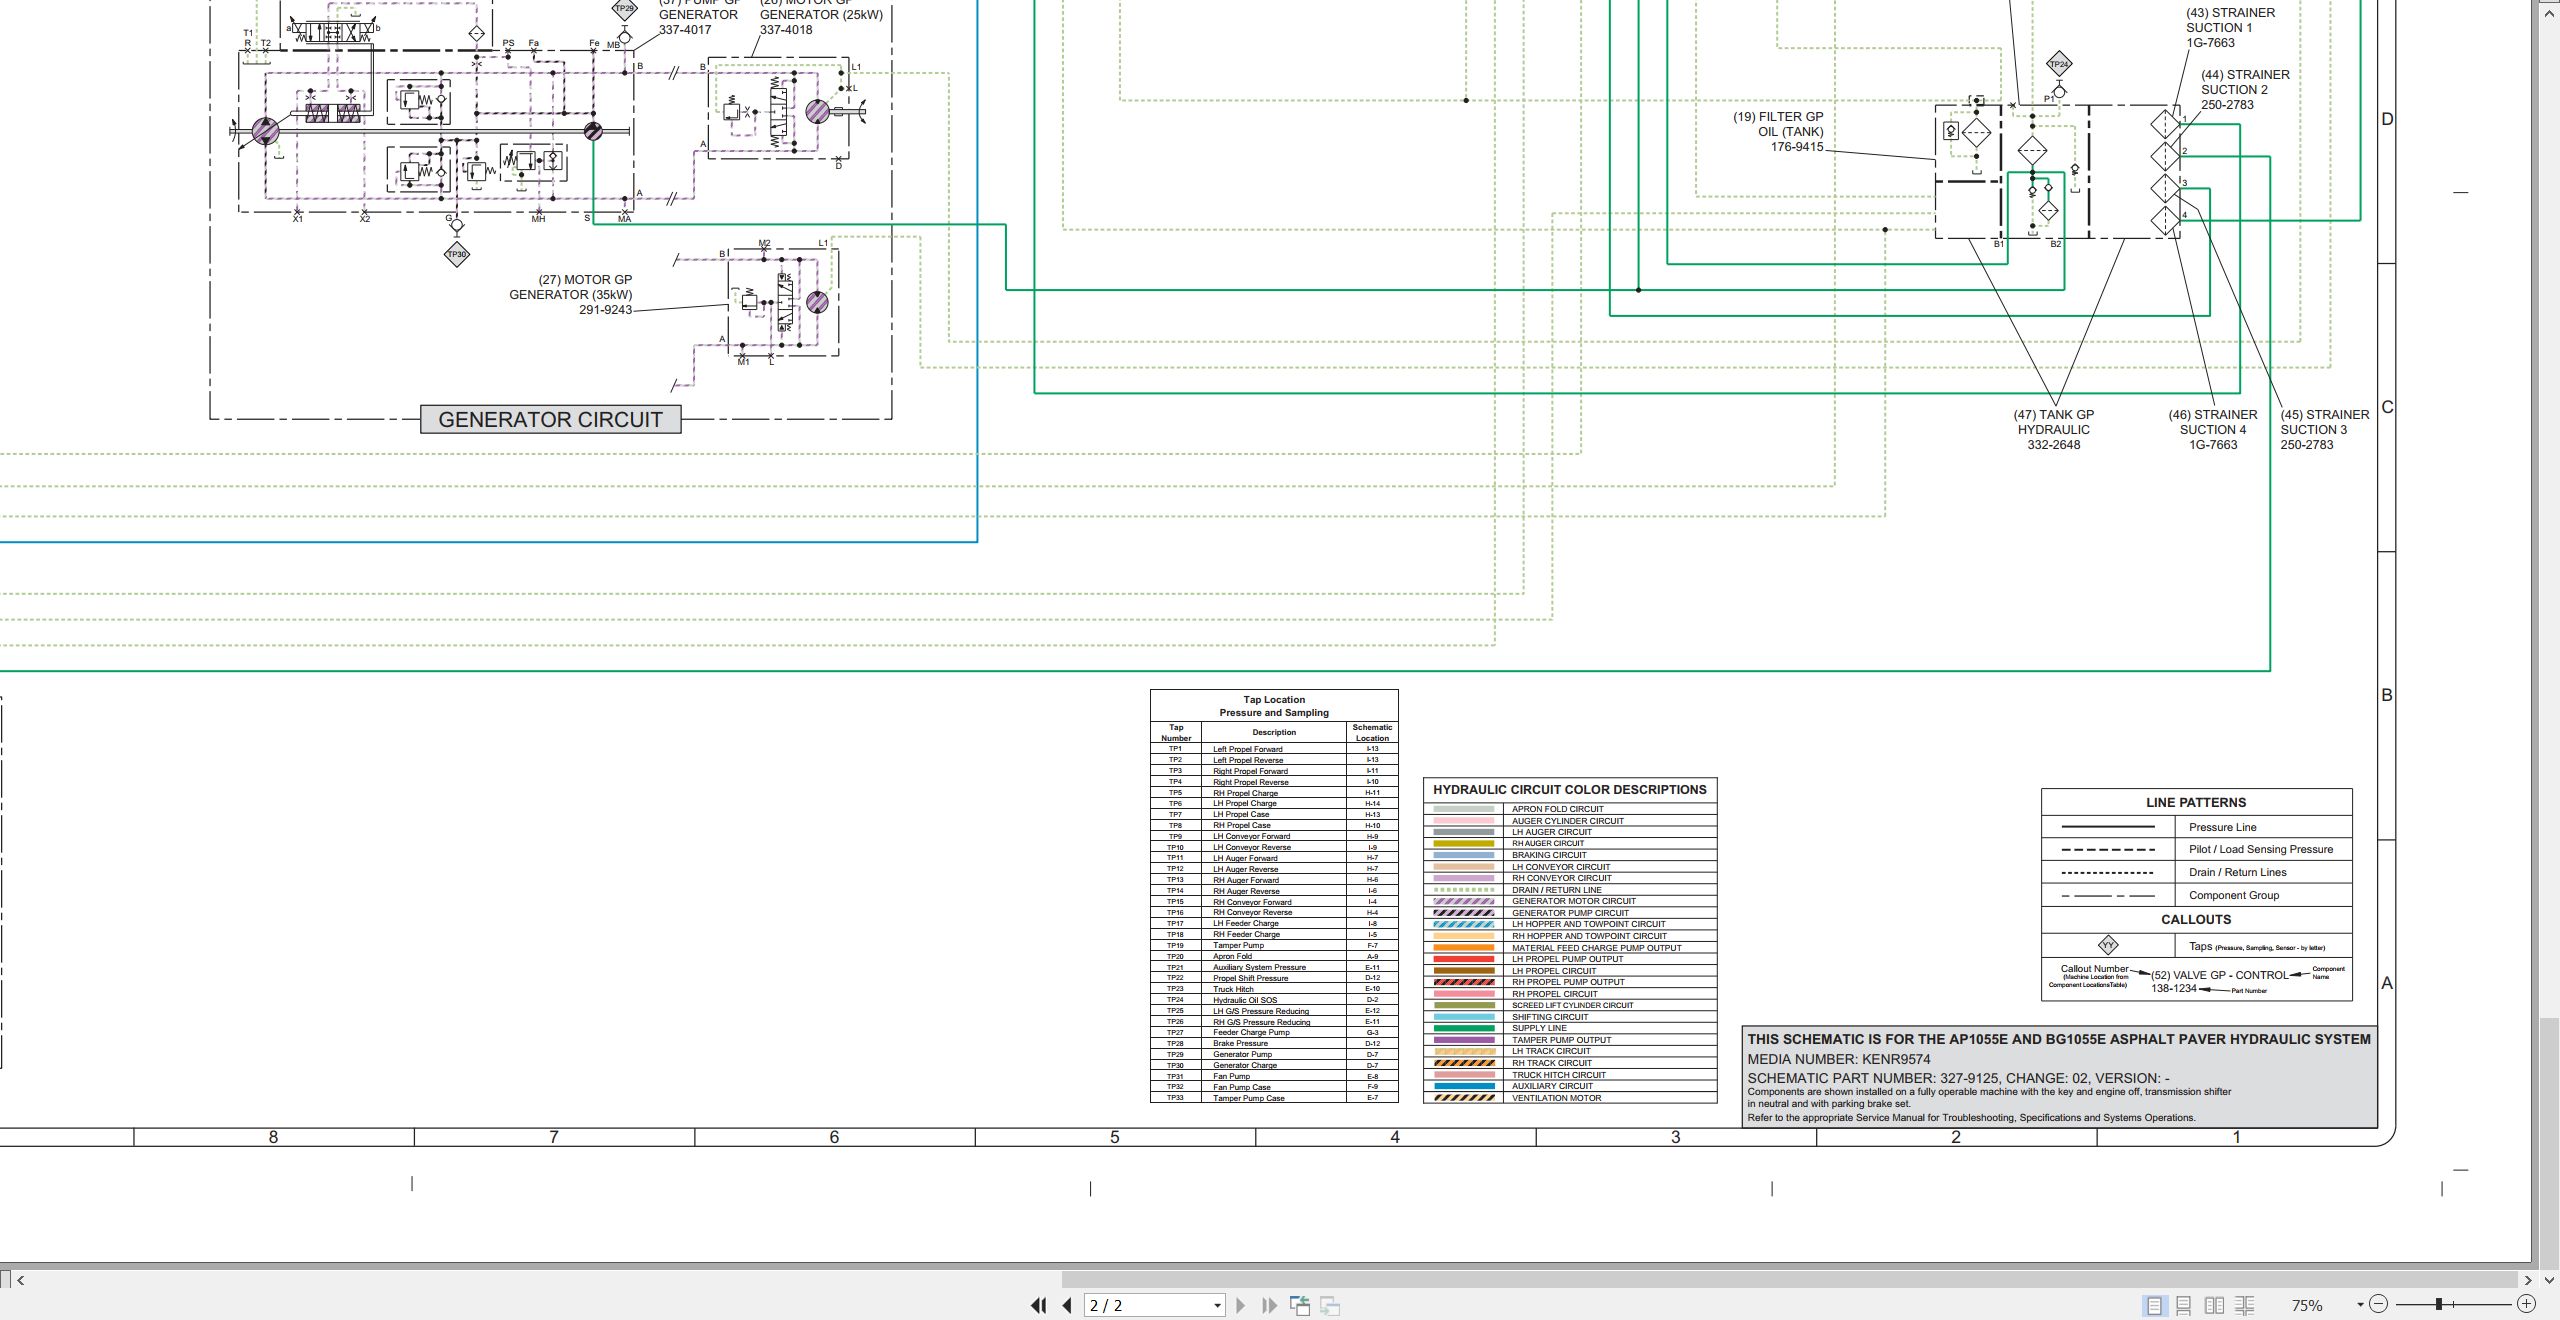
Task: Select continuous scrolling page layout
Action: pyautogui.click(x=2184, y=1305)
